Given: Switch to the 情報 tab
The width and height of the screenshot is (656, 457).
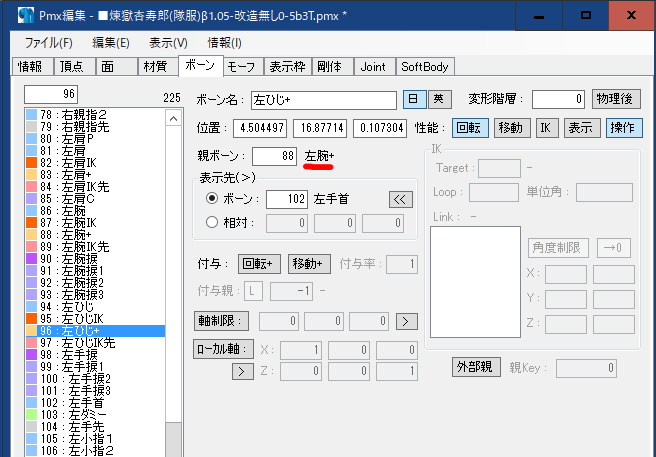Looking at the screenshot, I should tap(33, 67).
